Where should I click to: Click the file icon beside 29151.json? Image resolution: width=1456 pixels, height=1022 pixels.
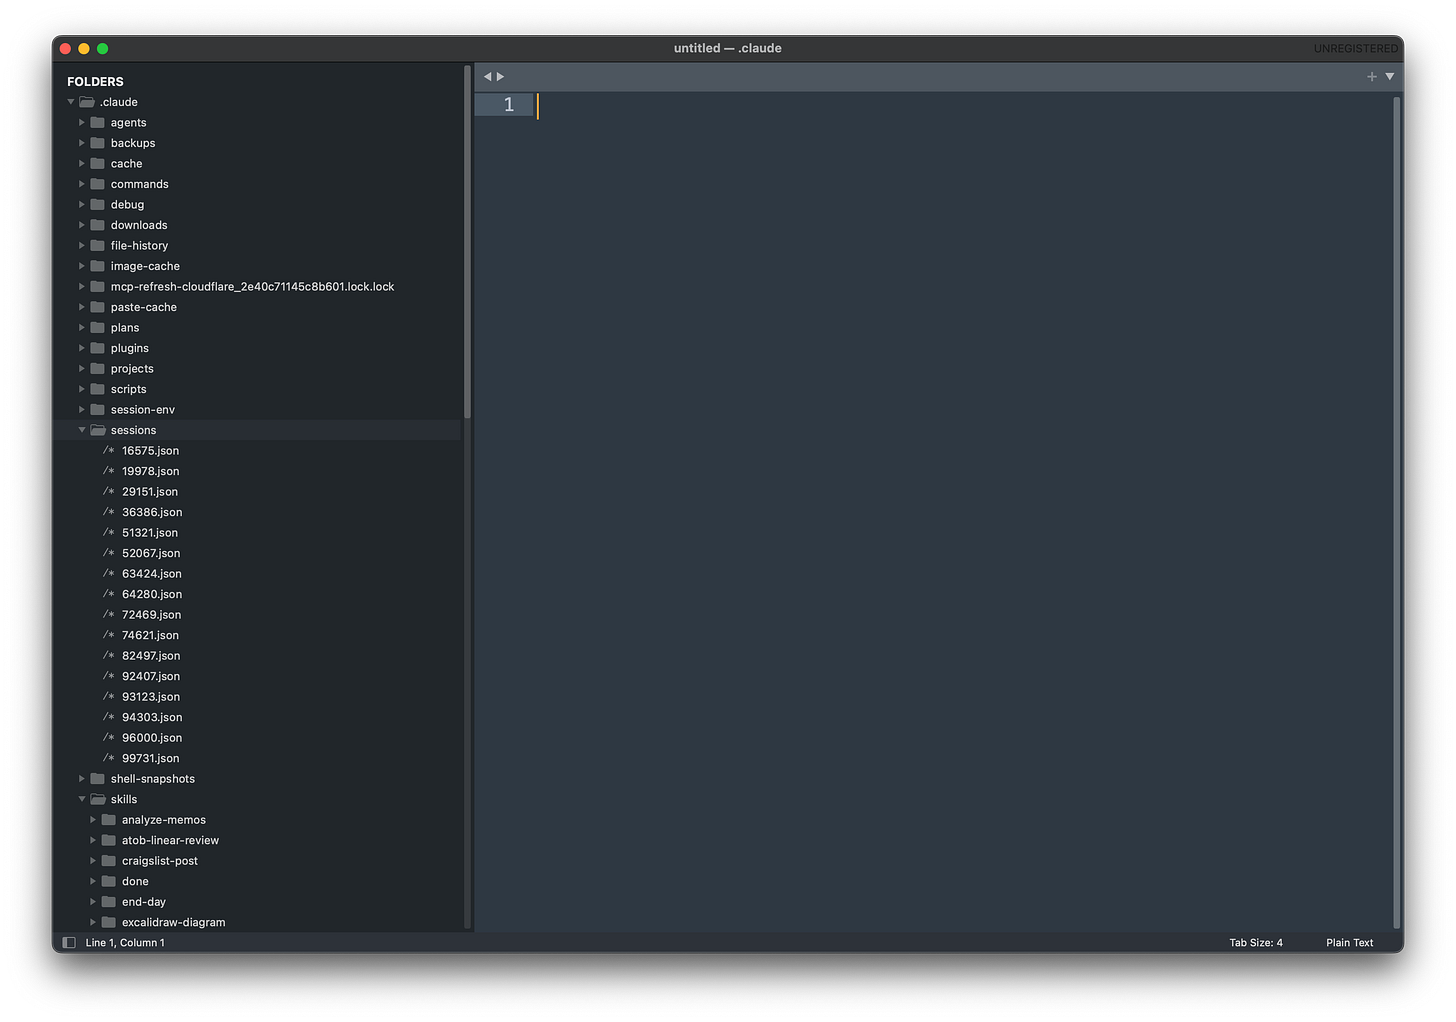(109, 491)
